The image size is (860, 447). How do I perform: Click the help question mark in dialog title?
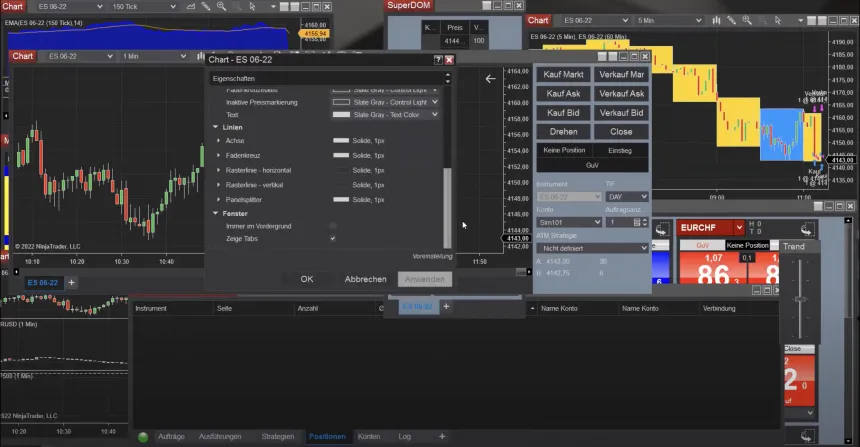[438, 60]
